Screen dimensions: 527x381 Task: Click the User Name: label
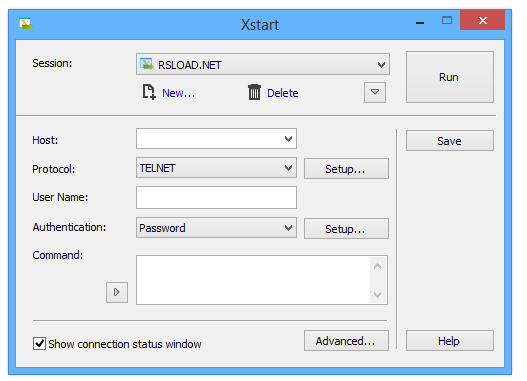coord(60,197)
